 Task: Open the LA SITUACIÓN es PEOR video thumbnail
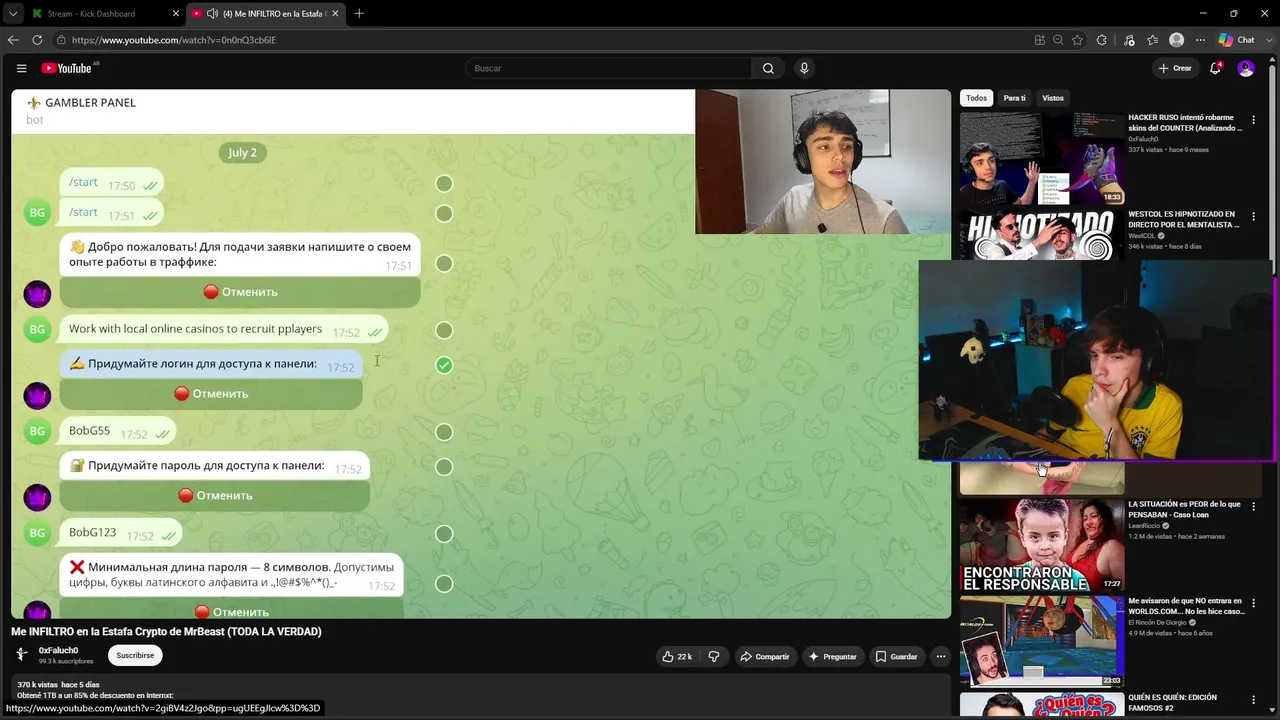point(1042,545)
